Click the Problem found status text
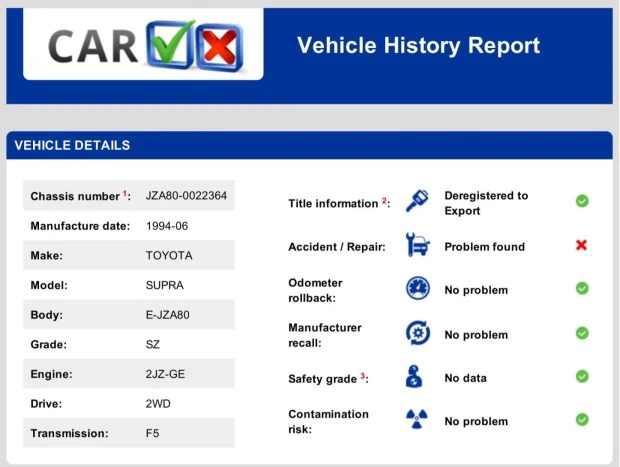Viewport: 620px width, 467px height. (x=485, y=247)
